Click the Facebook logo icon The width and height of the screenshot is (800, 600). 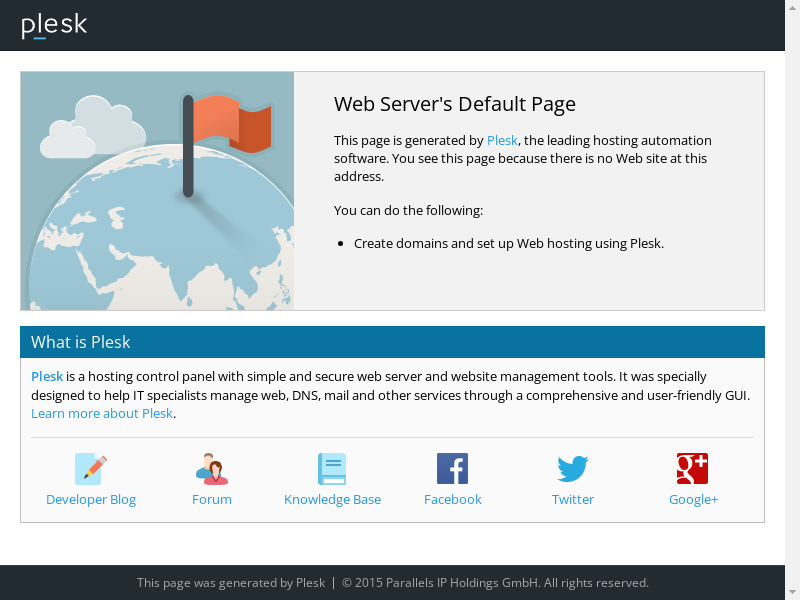(x=452, y=468)
